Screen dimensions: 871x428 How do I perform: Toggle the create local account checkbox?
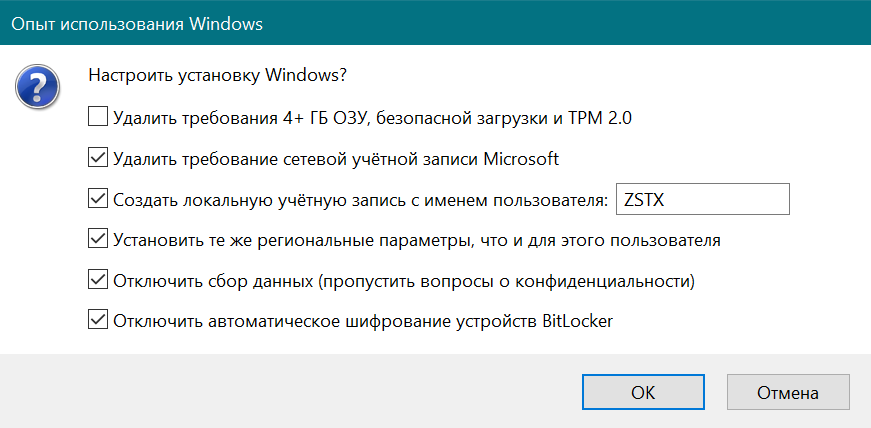point(98,199)
